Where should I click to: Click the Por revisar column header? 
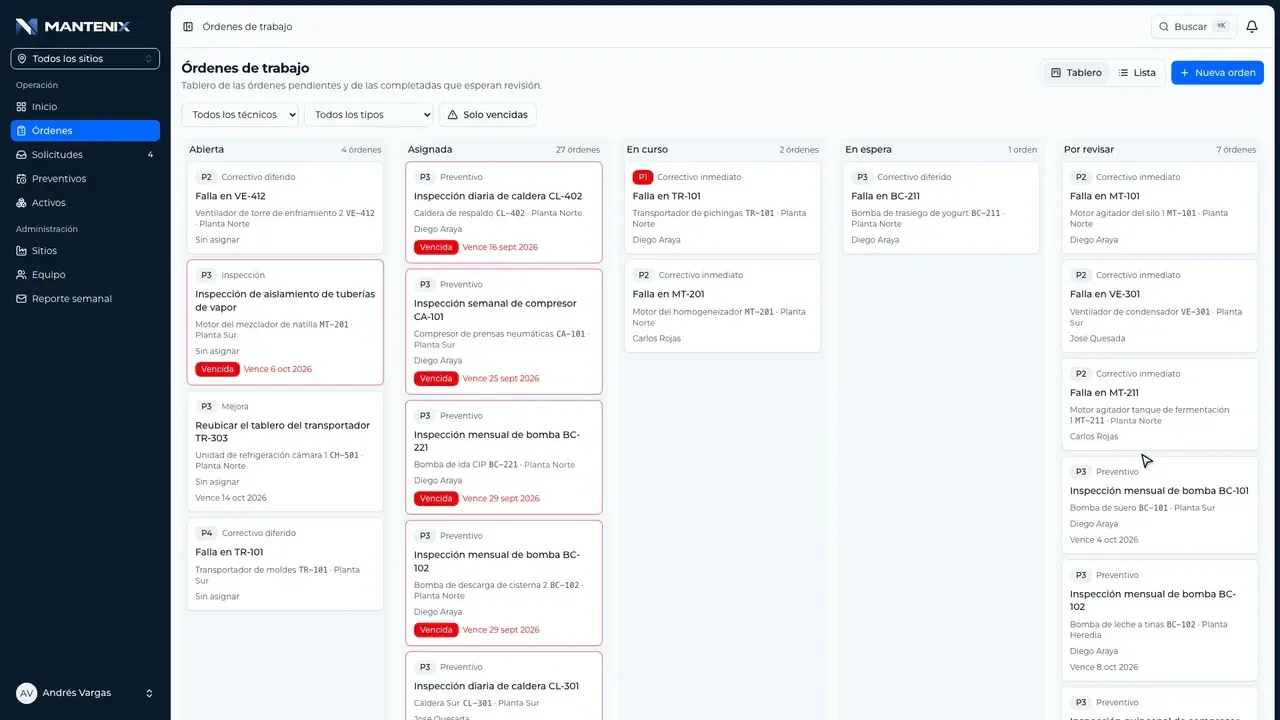[x=1089, y=150]
